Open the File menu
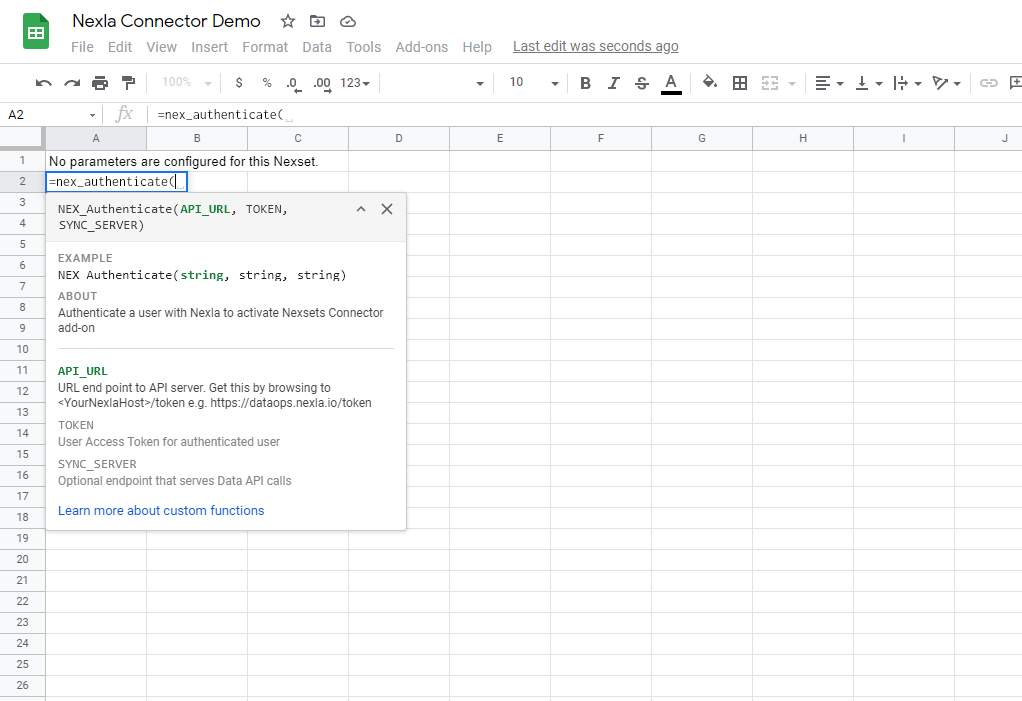1022x701 pixels. [82, 47]
